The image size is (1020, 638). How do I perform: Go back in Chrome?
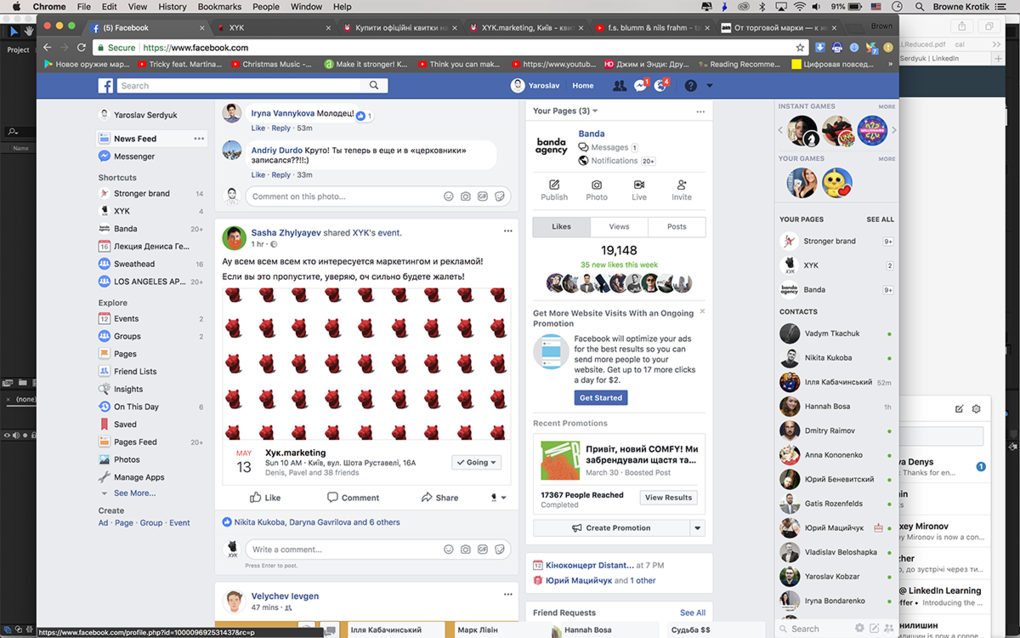tap(47, 47)
